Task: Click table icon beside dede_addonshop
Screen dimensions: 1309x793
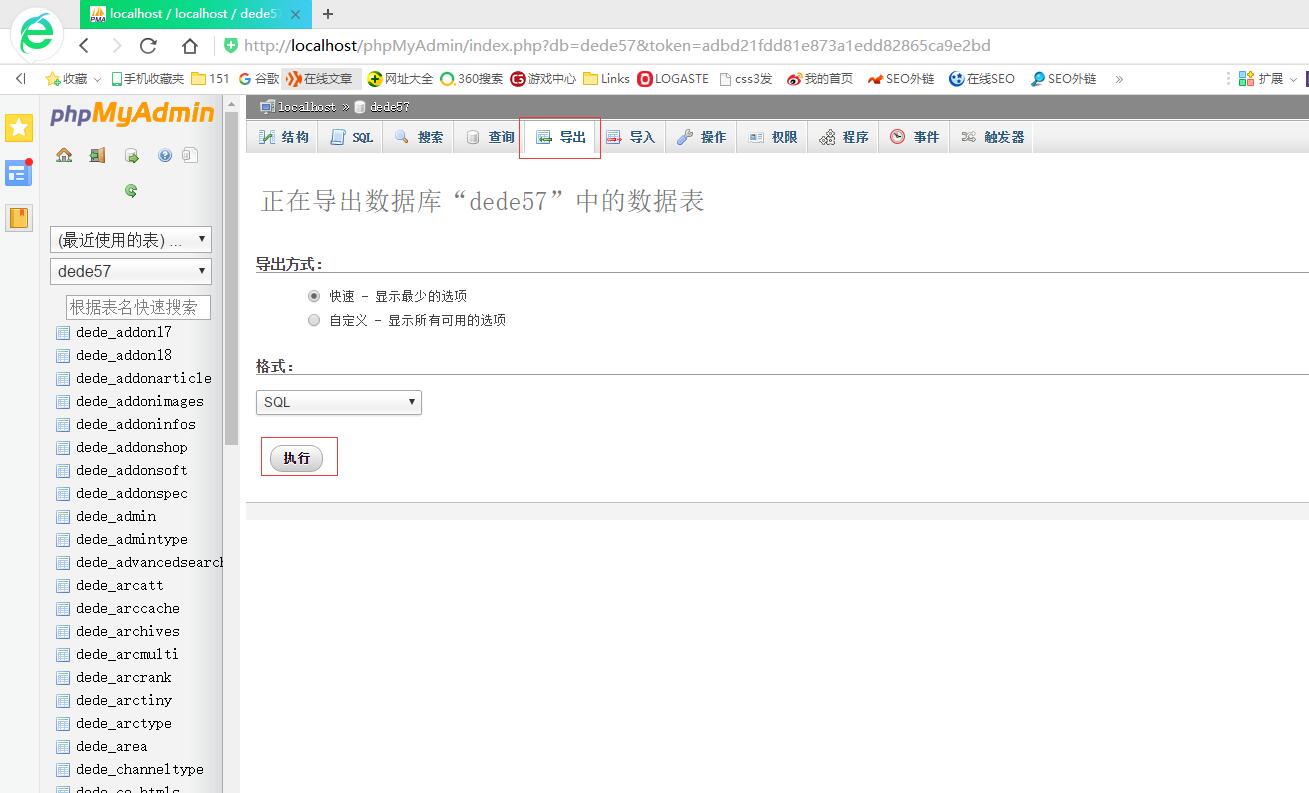Action: [x=63, y=447]
